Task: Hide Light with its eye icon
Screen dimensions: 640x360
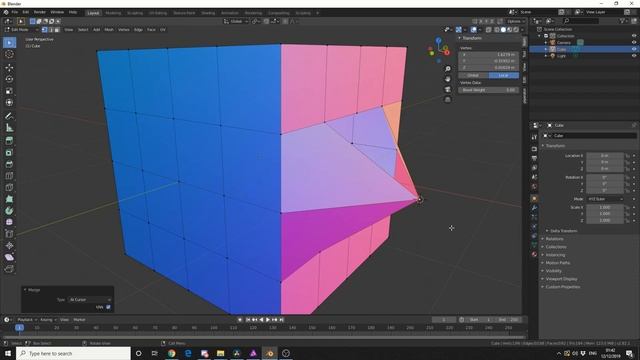Action: click(x=634, y=56)
